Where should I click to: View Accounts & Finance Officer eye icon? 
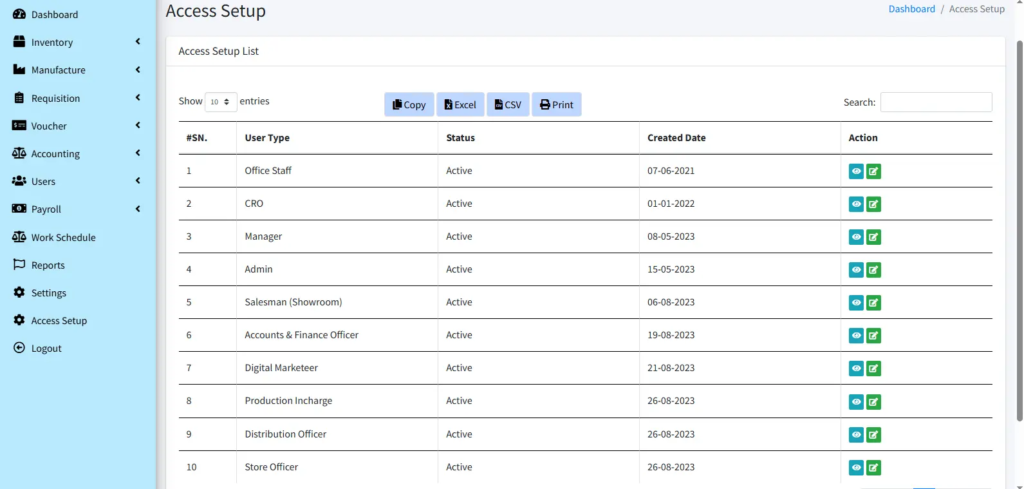[x=856, y=336]
